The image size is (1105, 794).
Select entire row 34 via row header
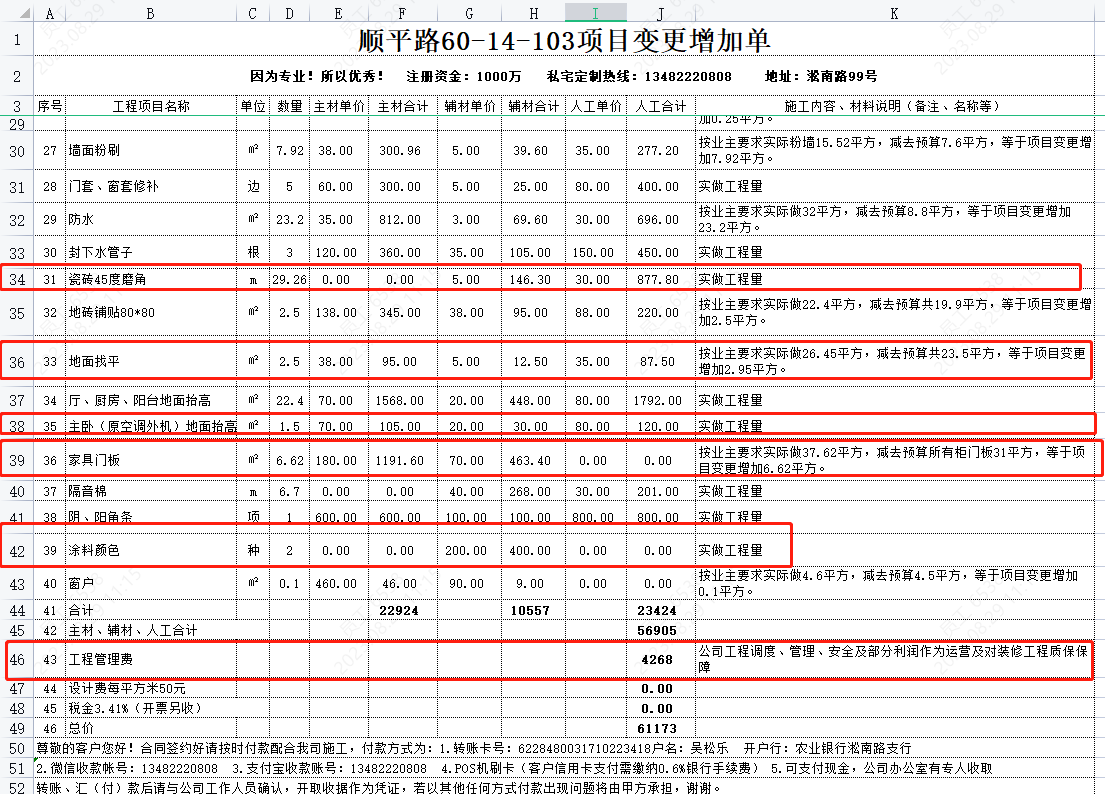click(17, 279)
